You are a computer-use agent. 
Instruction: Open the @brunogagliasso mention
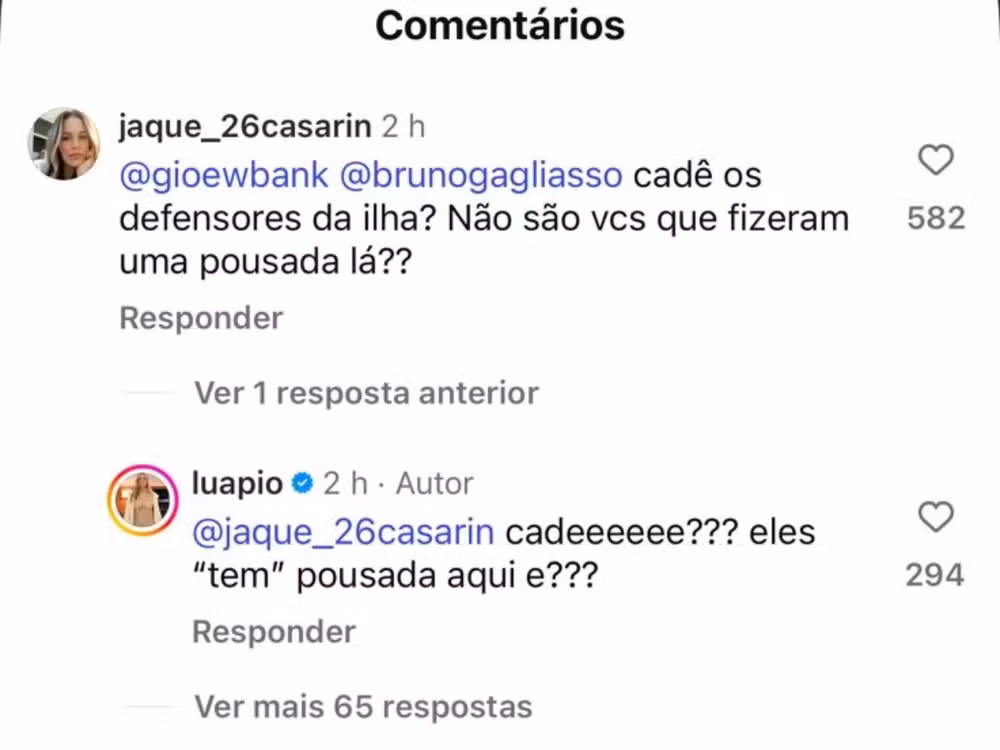click(x=481, y=175)
